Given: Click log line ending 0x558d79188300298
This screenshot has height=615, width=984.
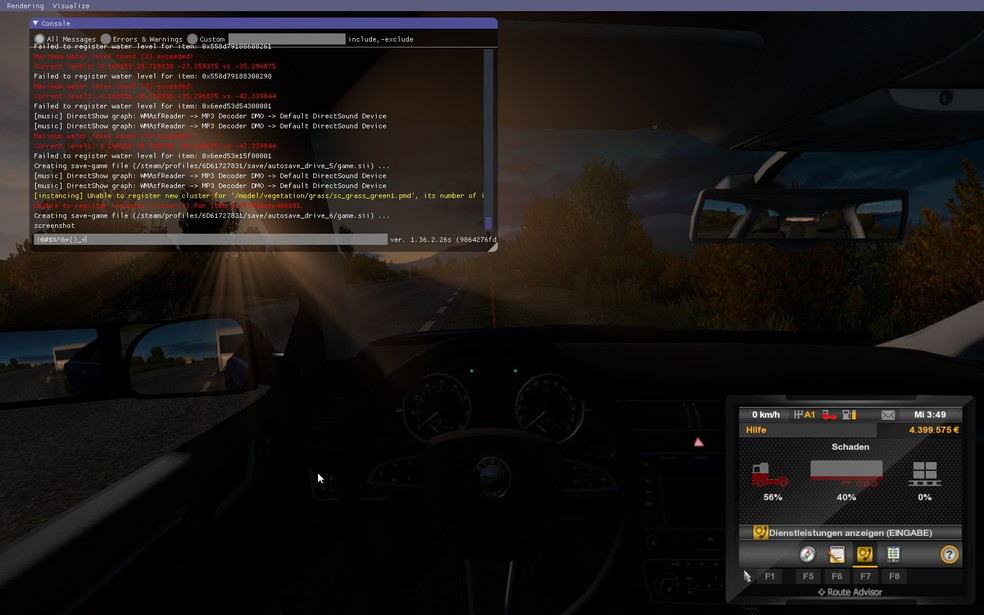Looking at the screenshot, I should point(152,76).
